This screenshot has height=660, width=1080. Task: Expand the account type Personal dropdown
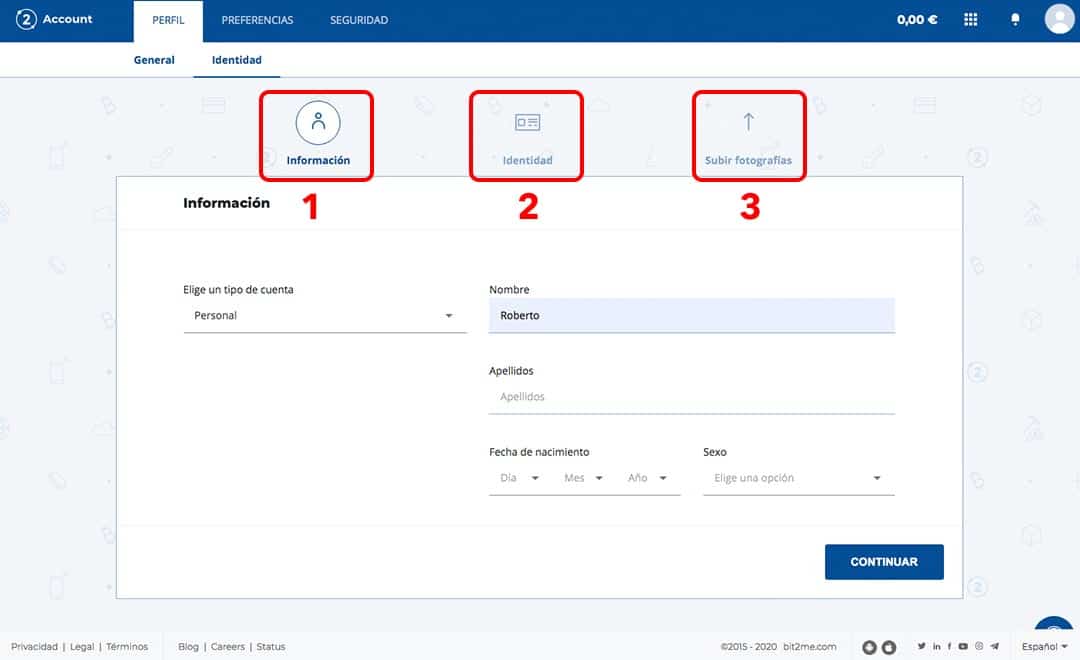pyautogui.click(x=324, y=316)
